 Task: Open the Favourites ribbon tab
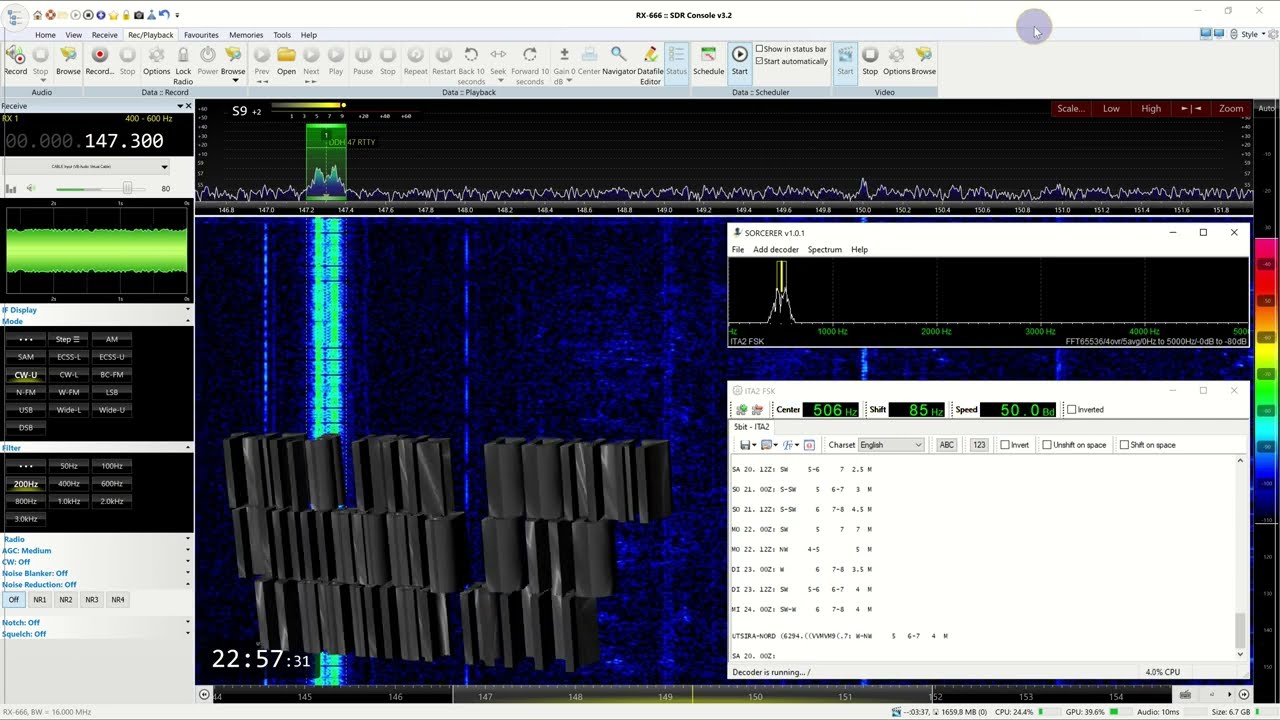click(x=201, y=35)
